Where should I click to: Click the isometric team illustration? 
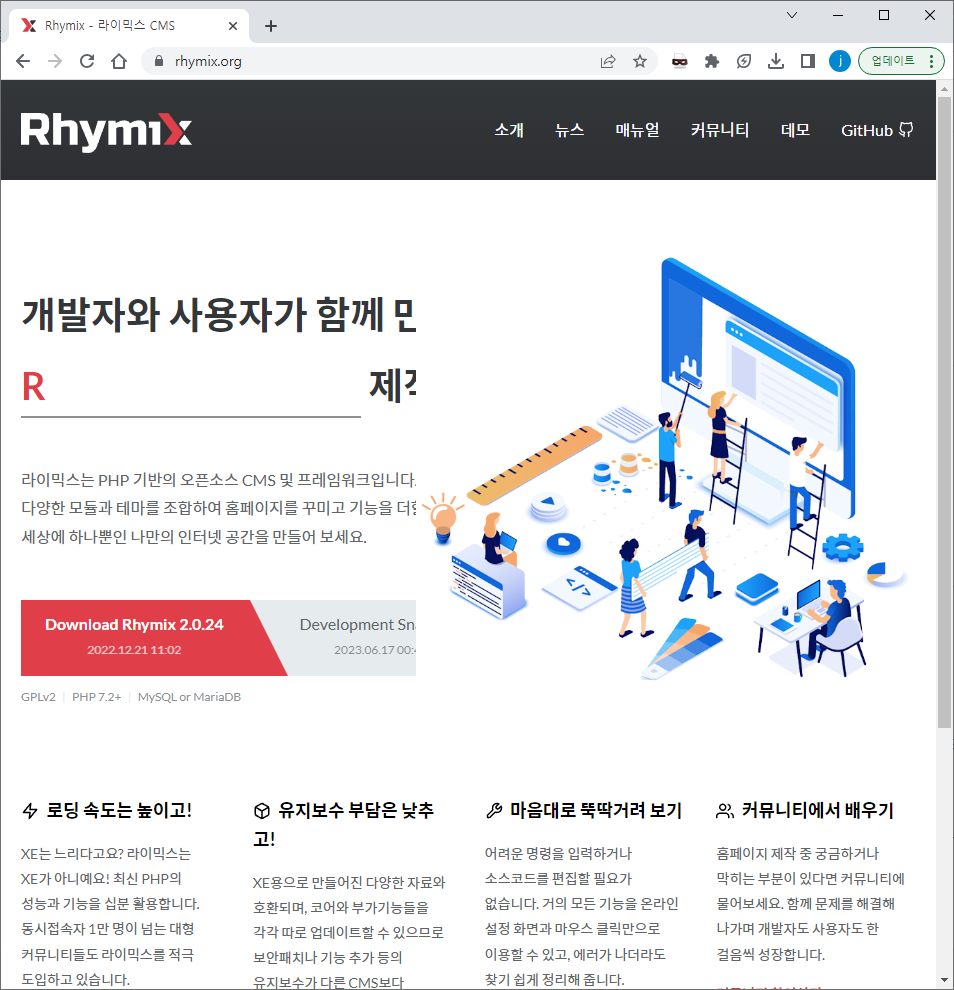point(663,467)
